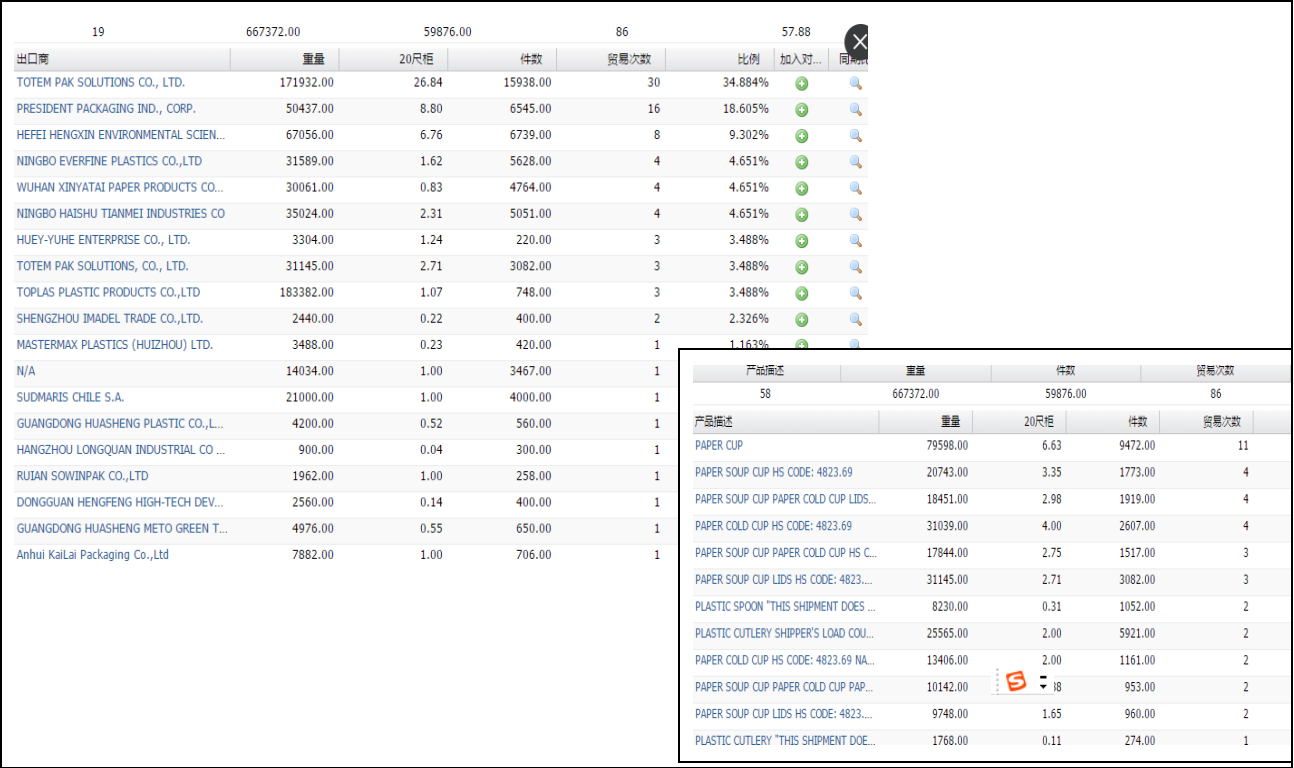Image resolution: width=1294 pixels, height=768 pixels.
Task: Open PAPER COLD CUP HS CODE: 4823.69 link
Action: (774, 526)
